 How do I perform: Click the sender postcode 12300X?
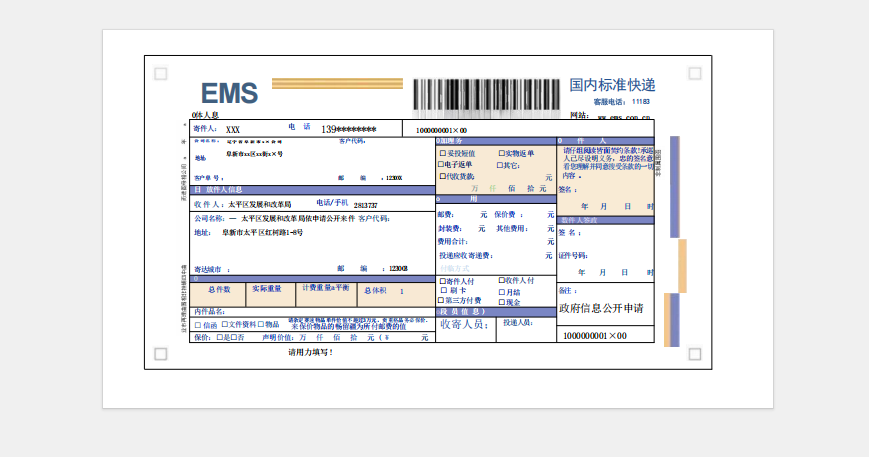[394, 178]
